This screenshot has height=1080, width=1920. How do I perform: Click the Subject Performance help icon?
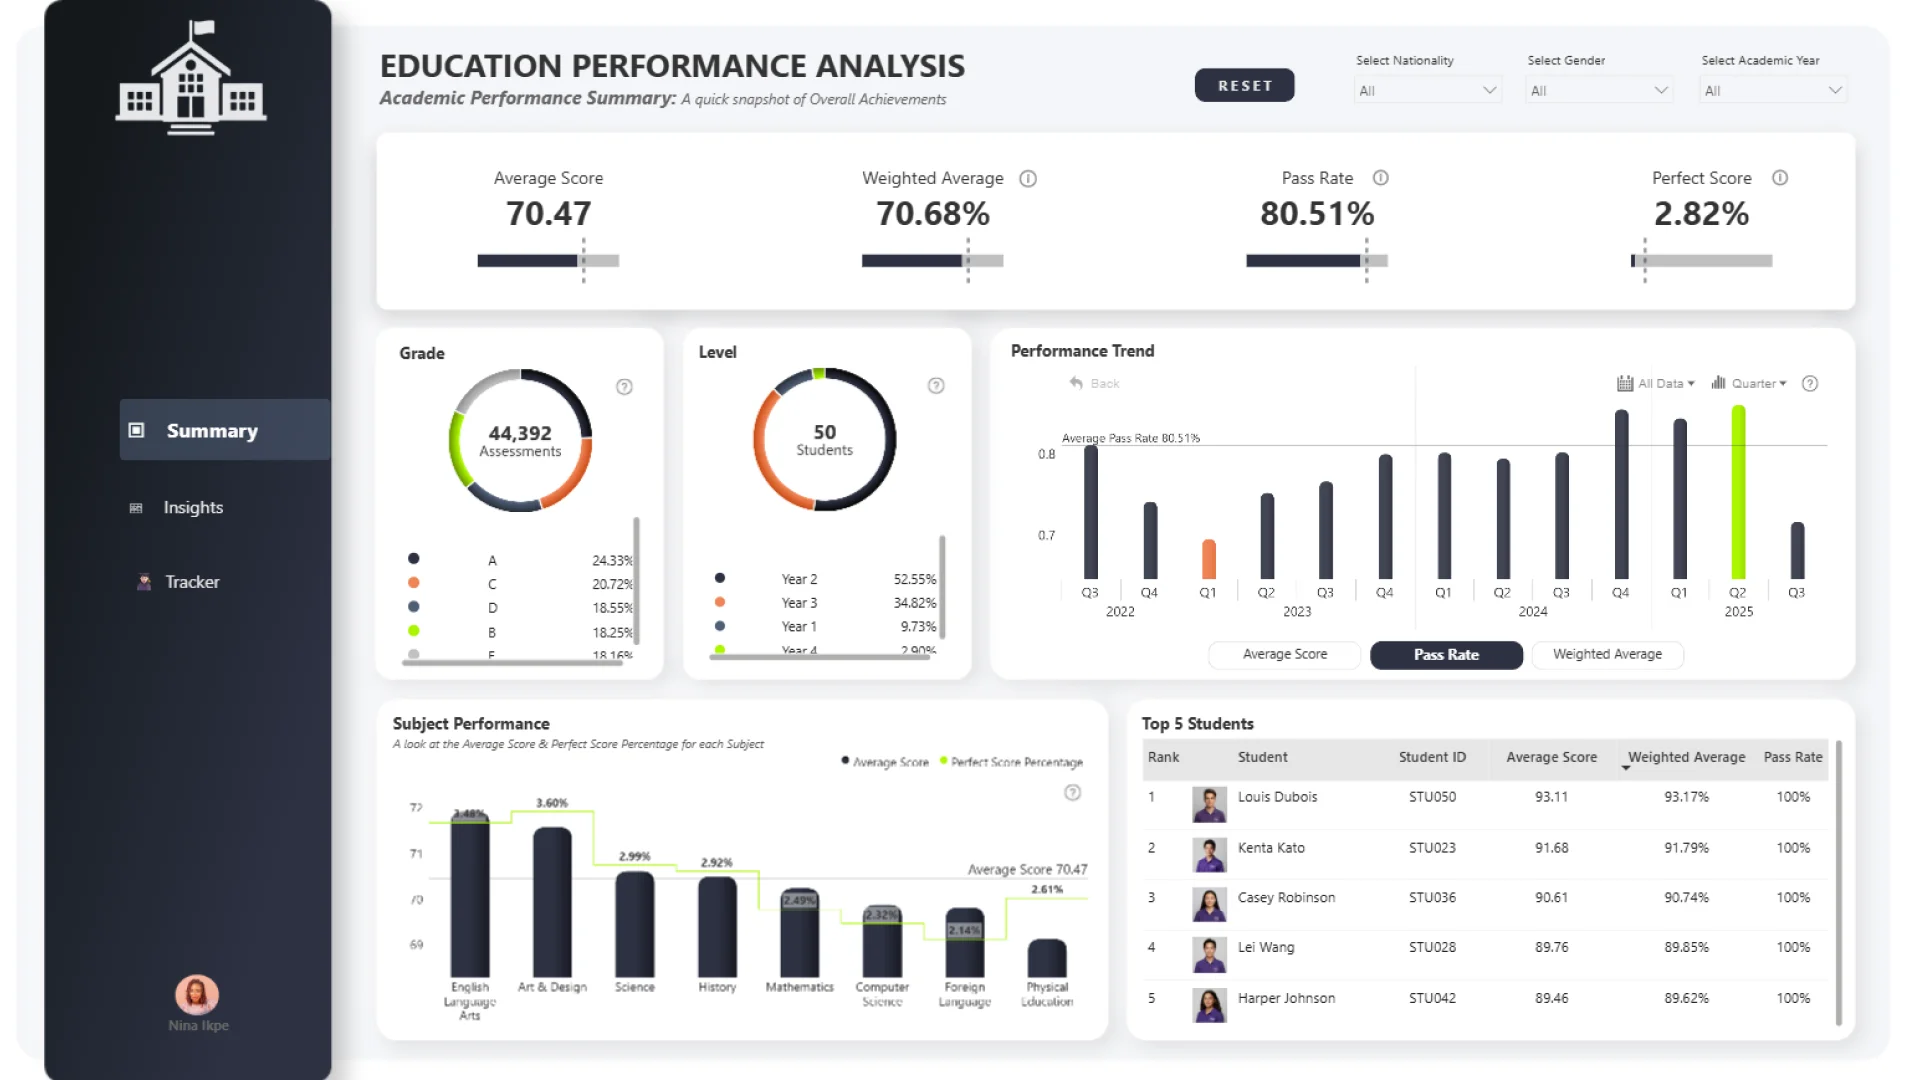click(x=1072, y=793)
